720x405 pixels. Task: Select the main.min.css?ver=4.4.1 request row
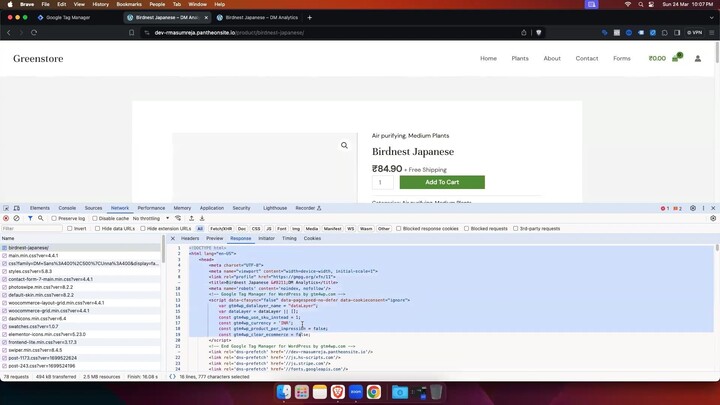coord(81,255)
